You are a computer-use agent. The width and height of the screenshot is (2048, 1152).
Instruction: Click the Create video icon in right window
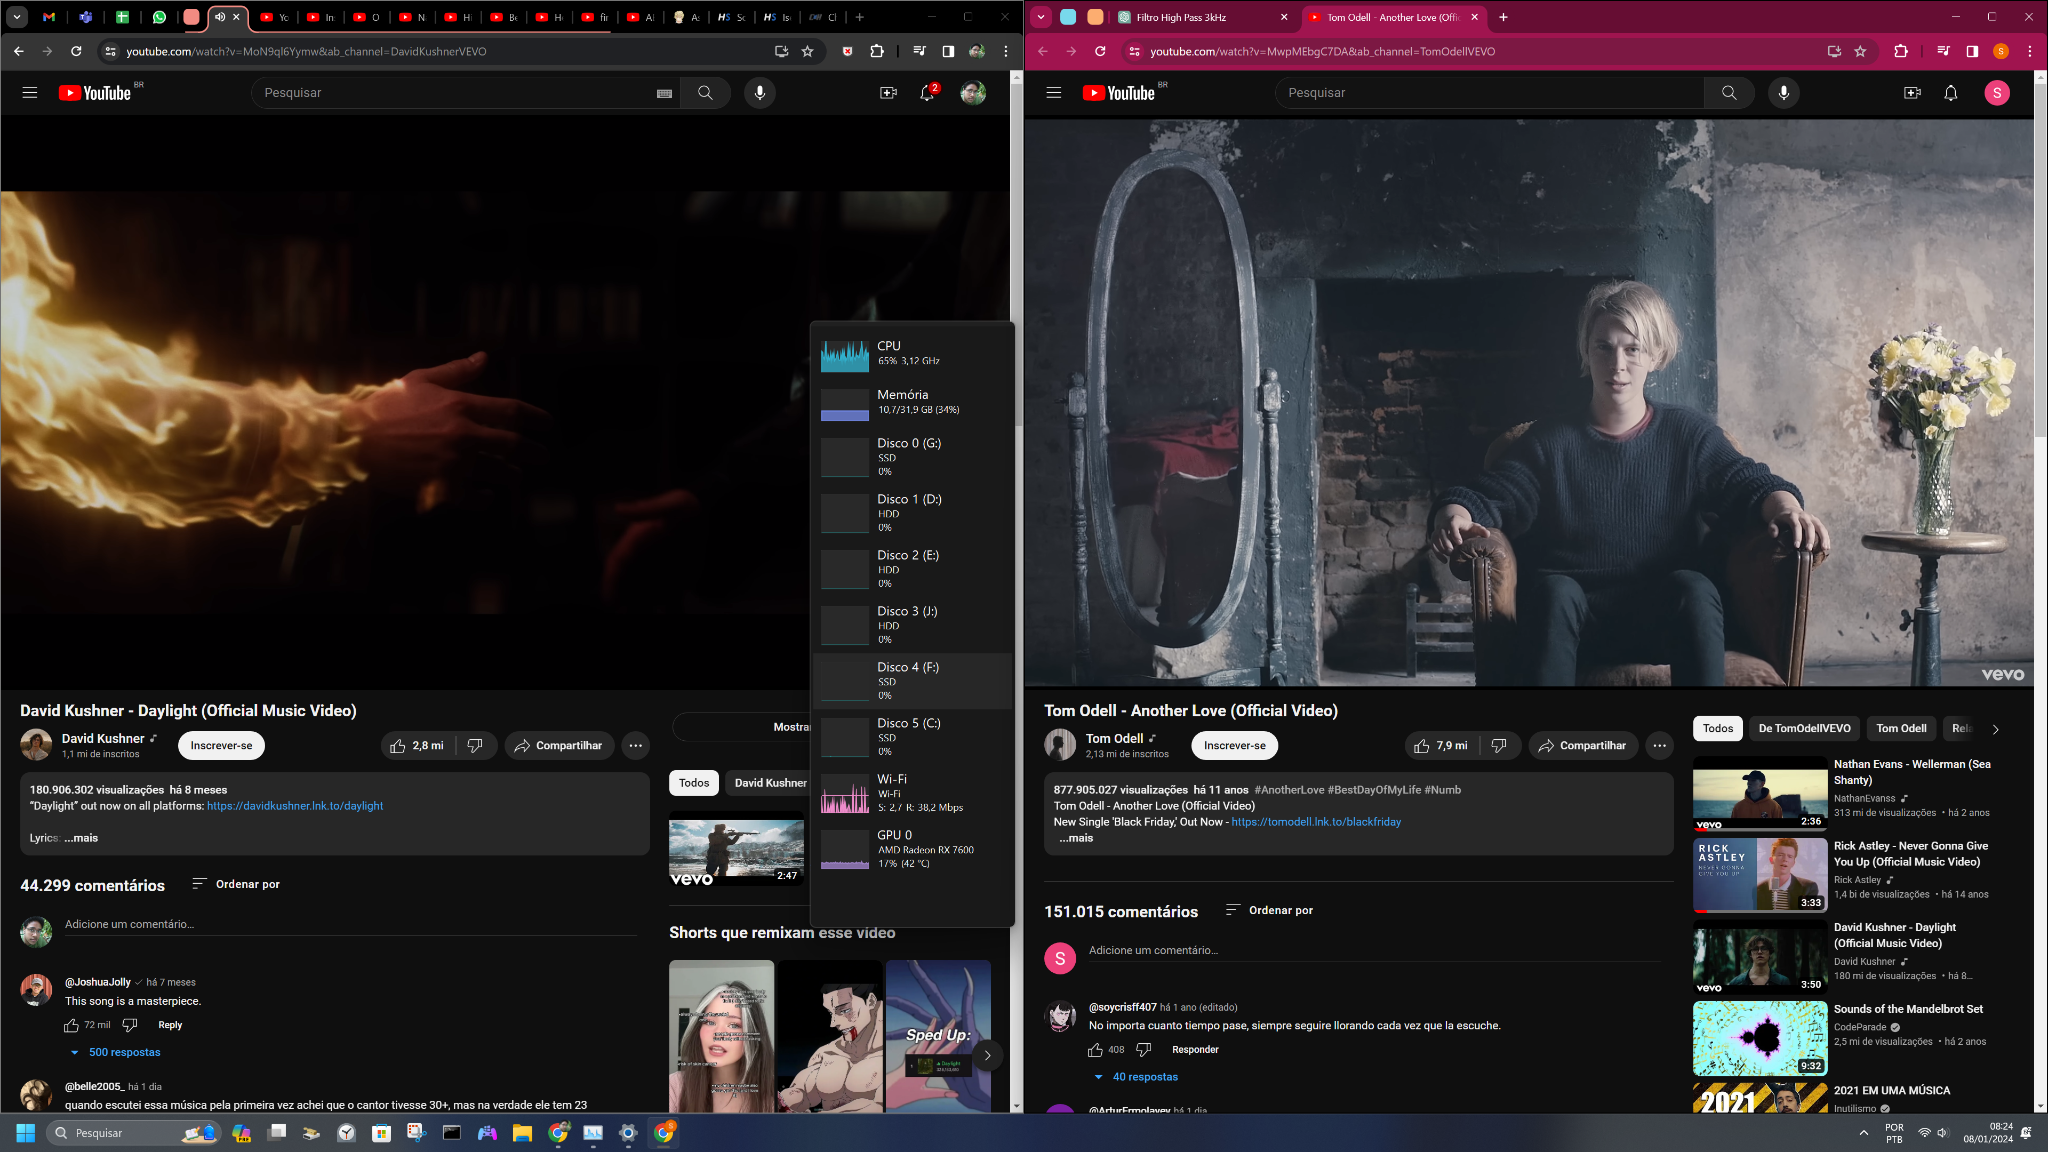pos(1912,93)
